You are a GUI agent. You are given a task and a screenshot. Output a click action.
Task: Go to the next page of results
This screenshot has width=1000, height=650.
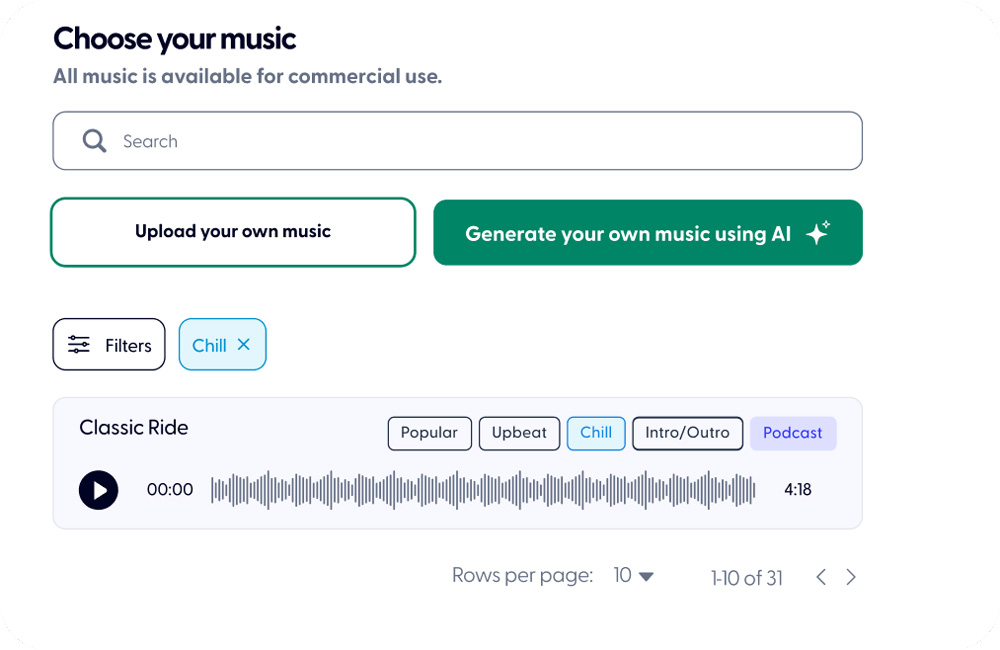click(851, 577)
